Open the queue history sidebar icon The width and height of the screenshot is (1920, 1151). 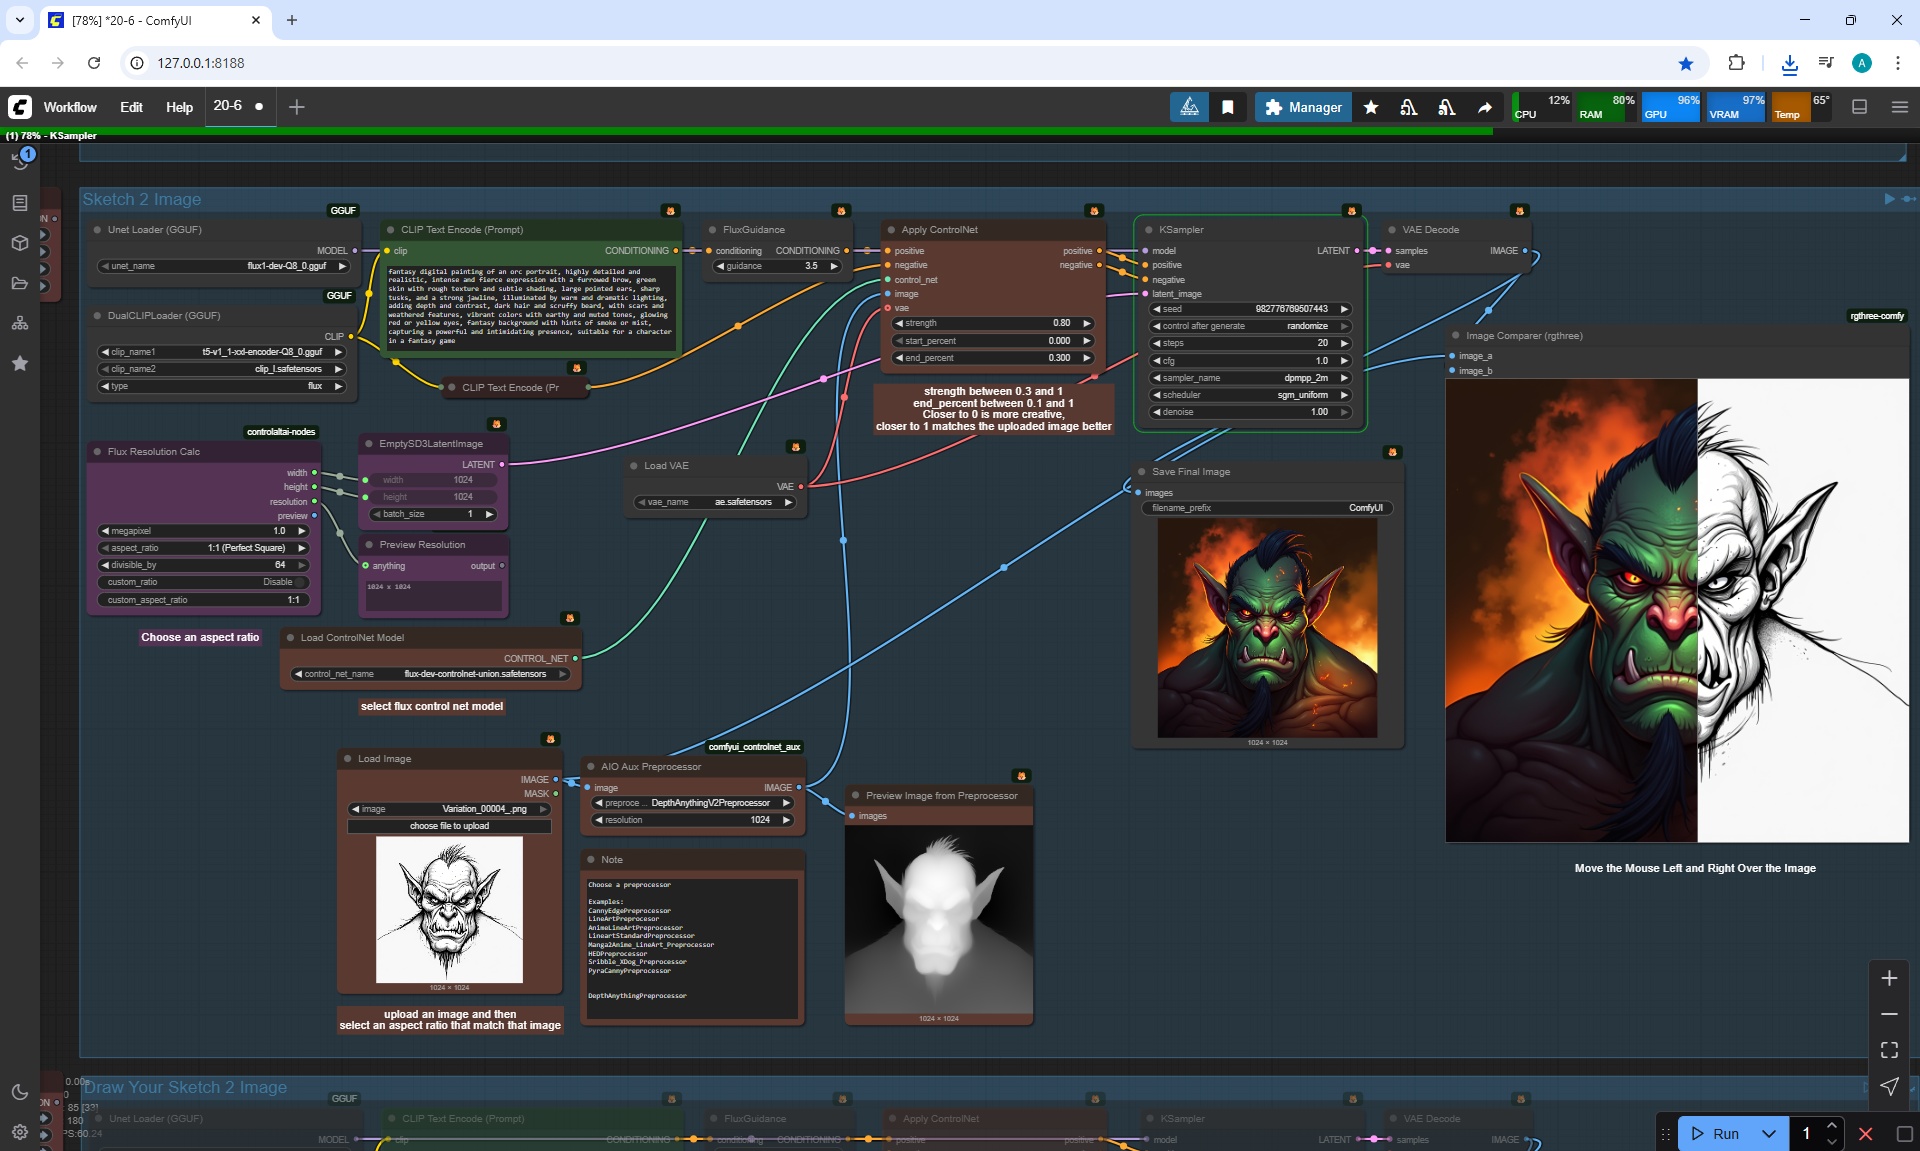pyautogui.click(x=20, y=161)
